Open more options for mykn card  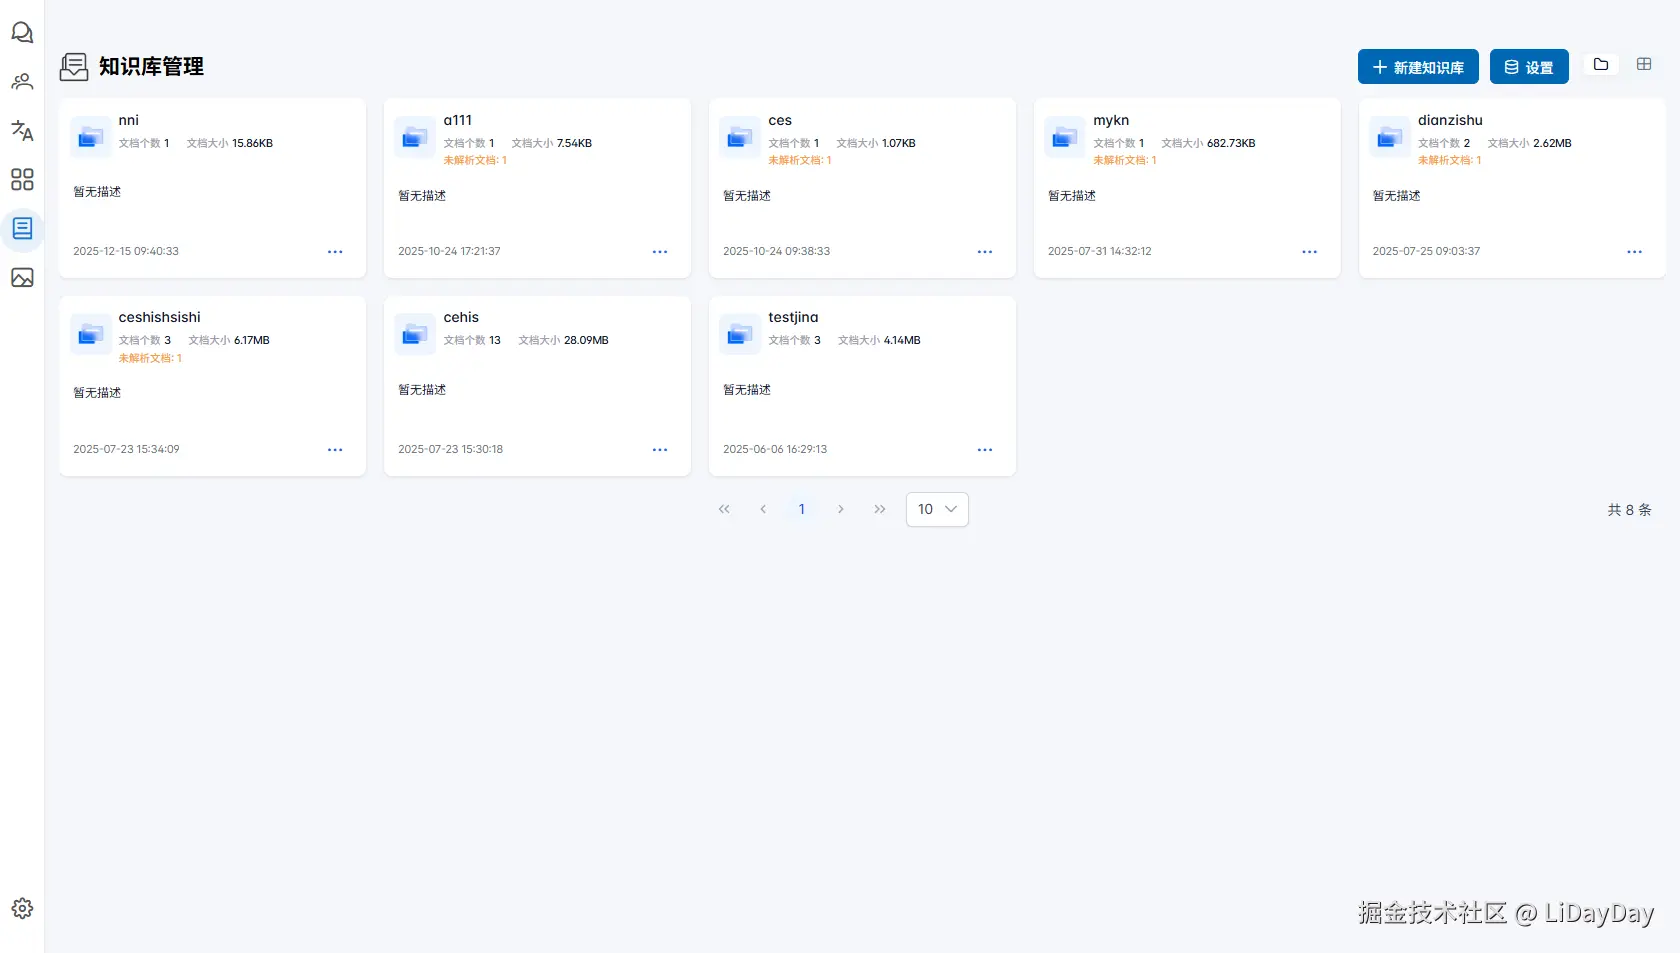pyautogui.click(x=1310, y=252)
